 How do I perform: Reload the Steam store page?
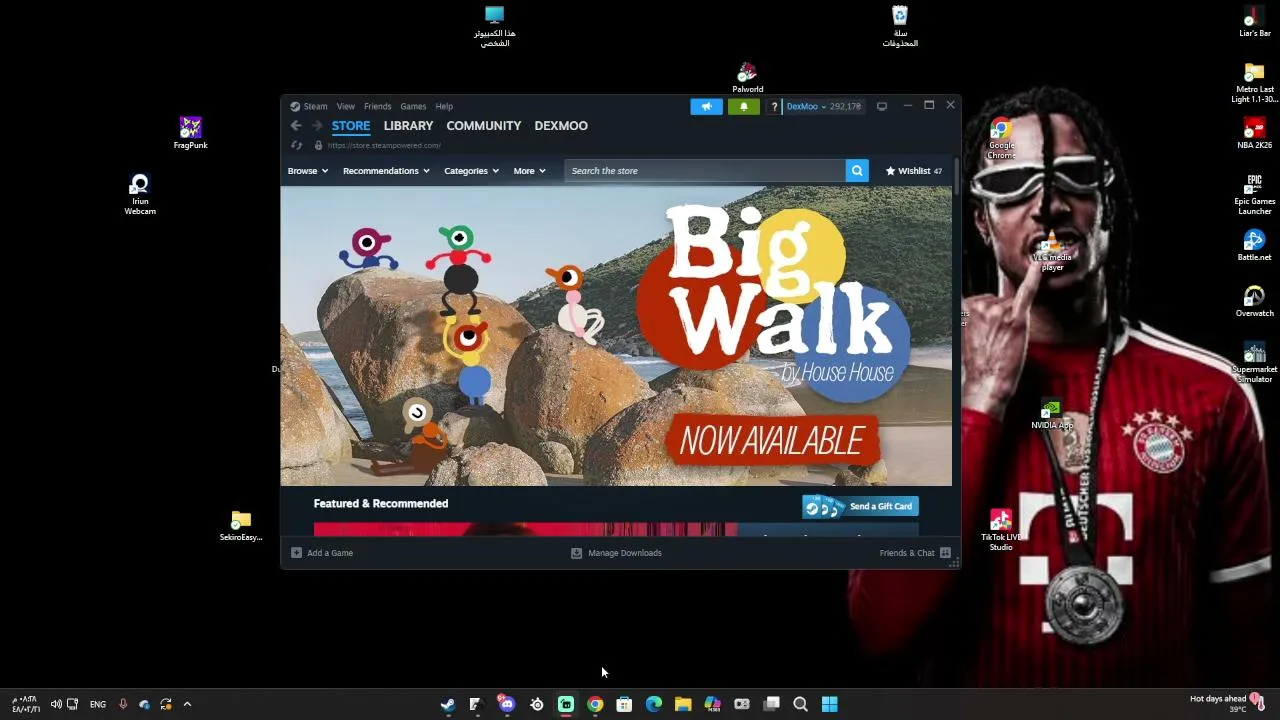tap(296, 145)
